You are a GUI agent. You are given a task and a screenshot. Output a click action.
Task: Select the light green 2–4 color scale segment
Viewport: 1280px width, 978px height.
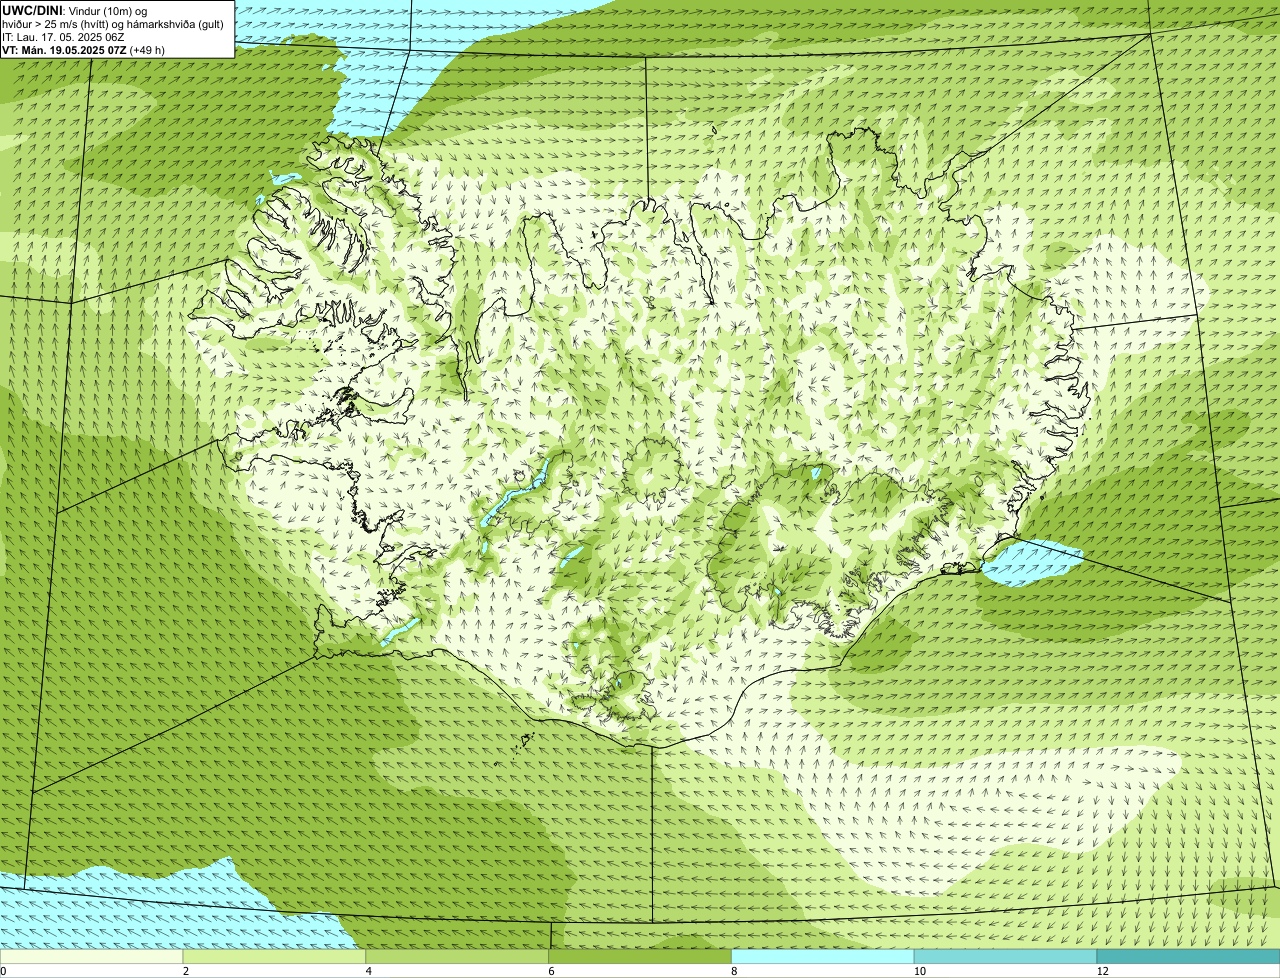(x=275, y=956)
